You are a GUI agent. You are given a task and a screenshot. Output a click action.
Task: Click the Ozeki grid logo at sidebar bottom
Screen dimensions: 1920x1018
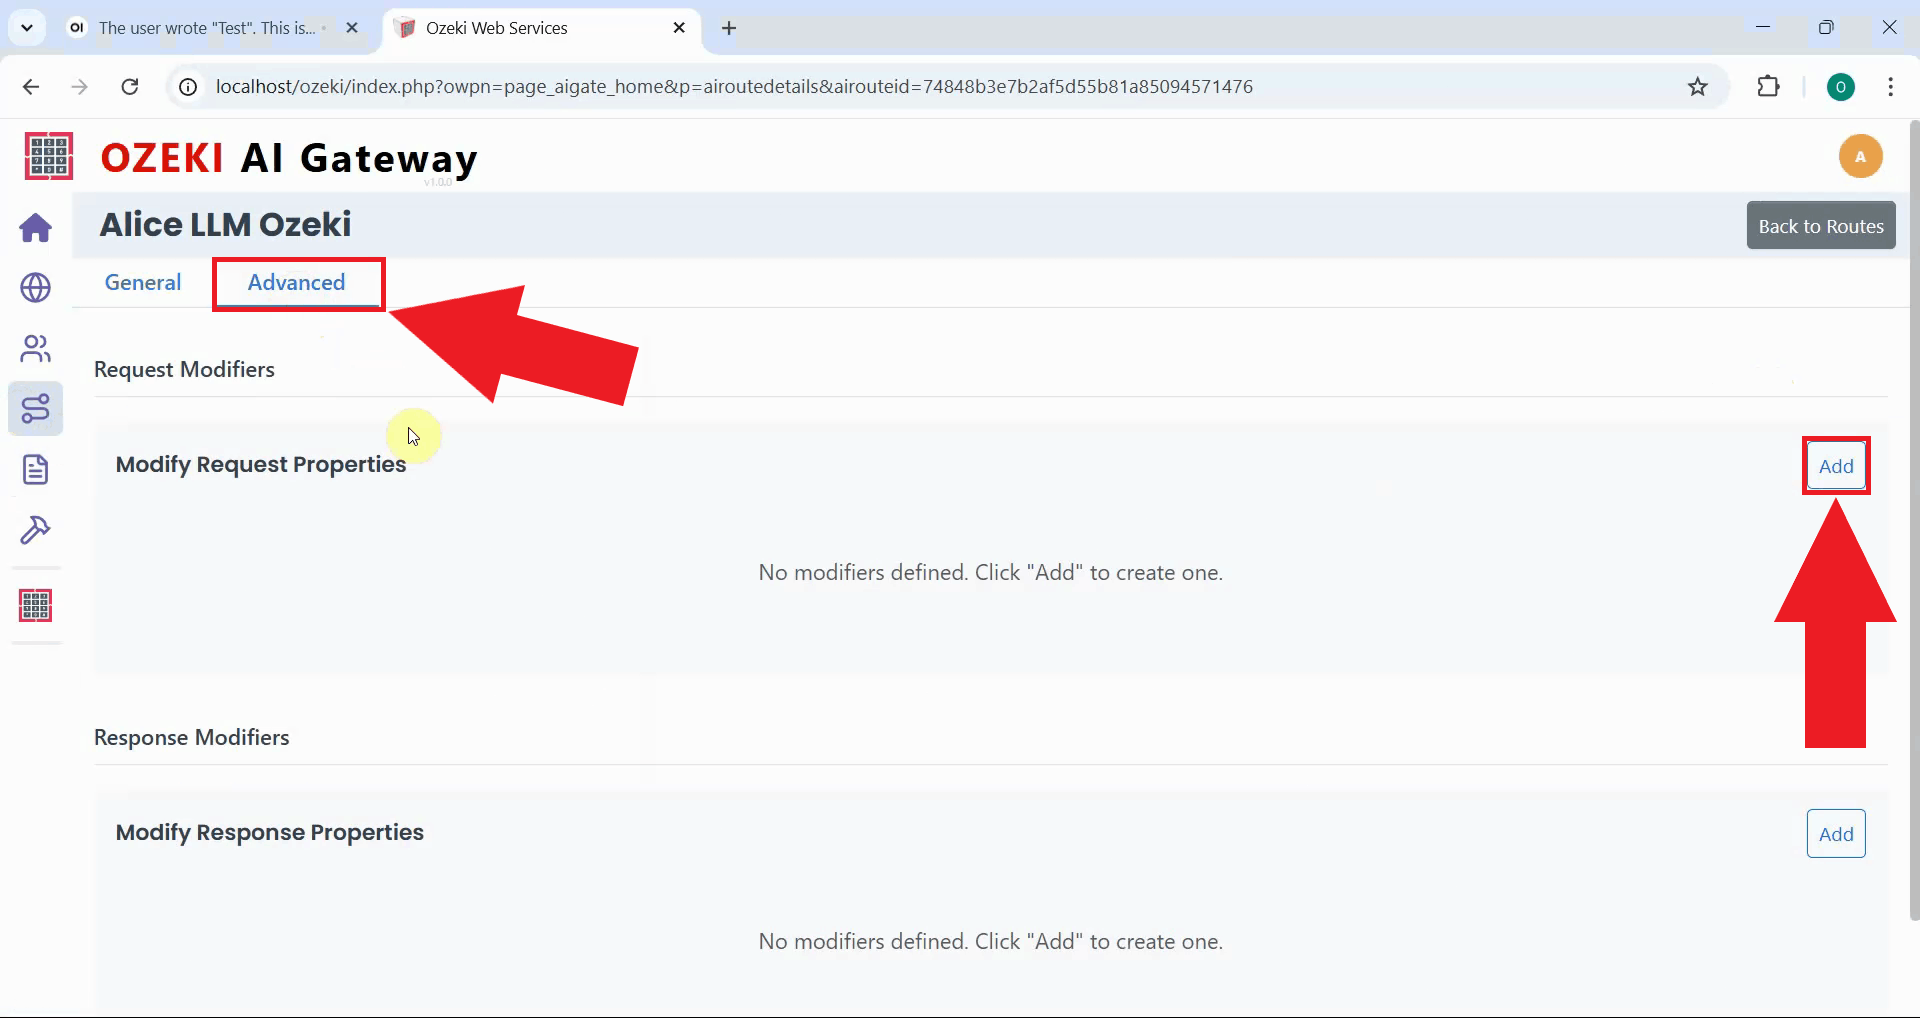click(x=36, y=605)
